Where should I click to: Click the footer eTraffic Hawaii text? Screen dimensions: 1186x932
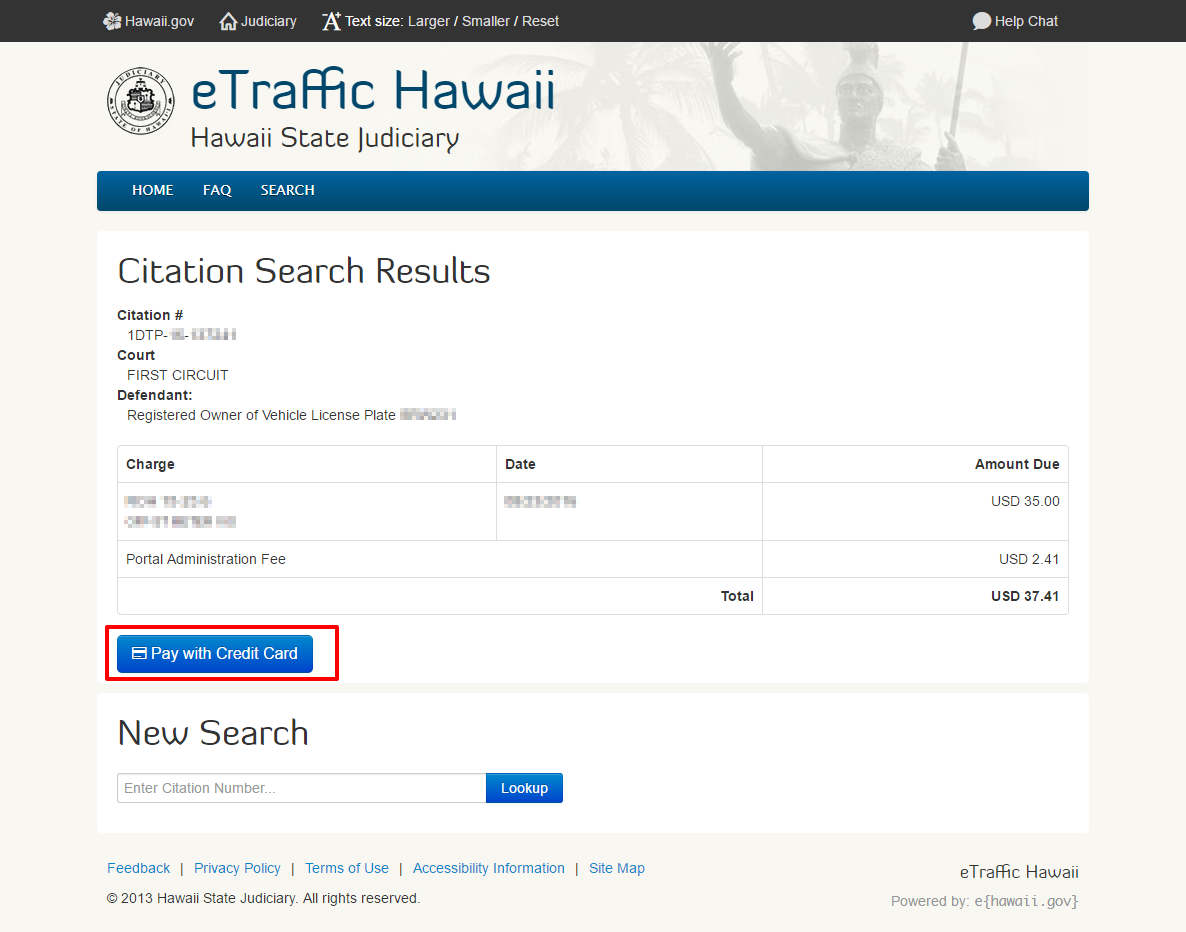(1019, 872)
